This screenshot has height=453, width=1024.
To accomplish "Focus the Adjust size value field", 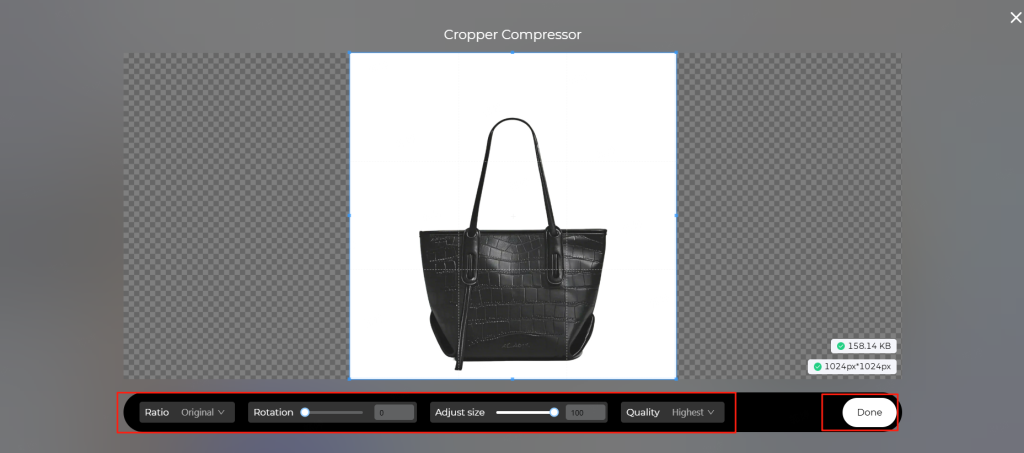I will (x=585, y=413).
